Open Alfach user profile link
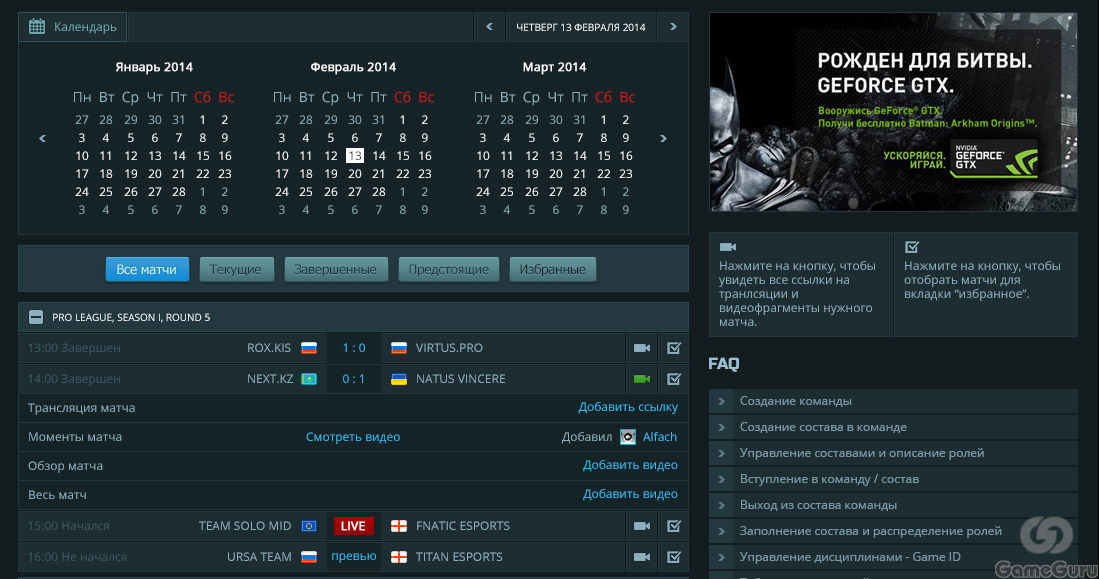Image resolution: width=1099 pixels, height=579 pixels. click(660, 437)
